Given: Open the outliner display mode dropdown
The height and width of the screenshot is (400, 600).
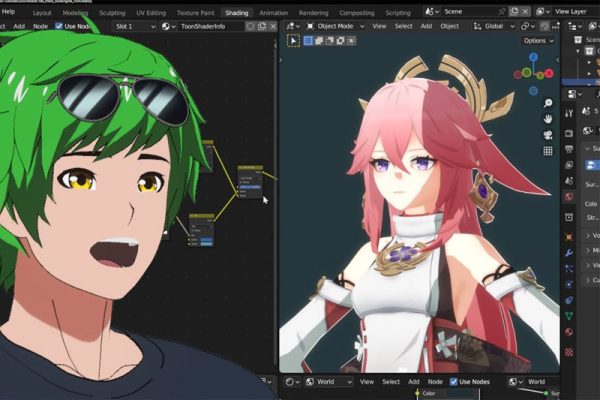Looking at the screenshot, I should click(x=575, y=26).
